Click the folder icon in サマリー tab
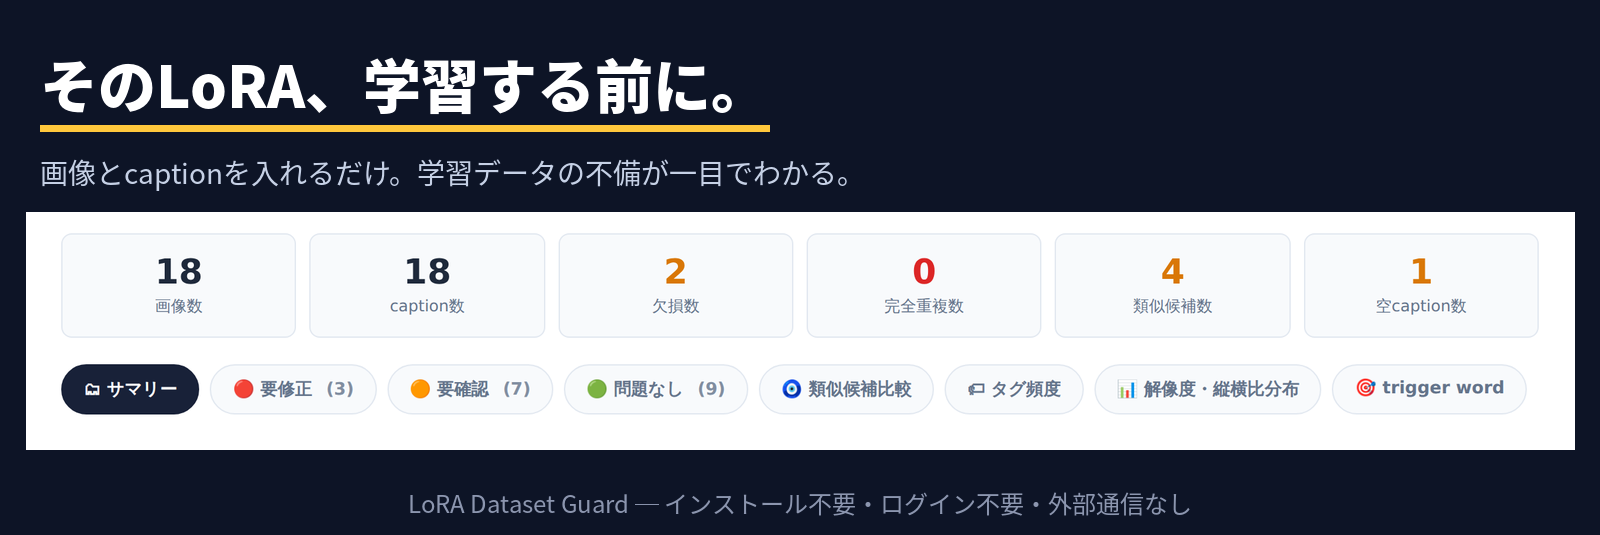This screenshot has height=535, width=1600. 92,389
